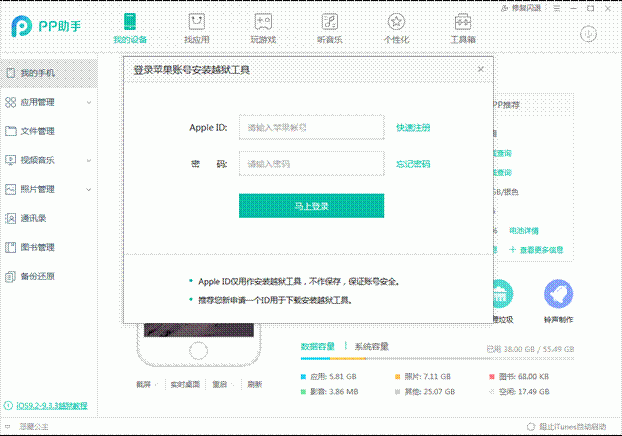
Task: Toggle 阻止iTunes自动启动 option
Action: [x=566, y=426]
